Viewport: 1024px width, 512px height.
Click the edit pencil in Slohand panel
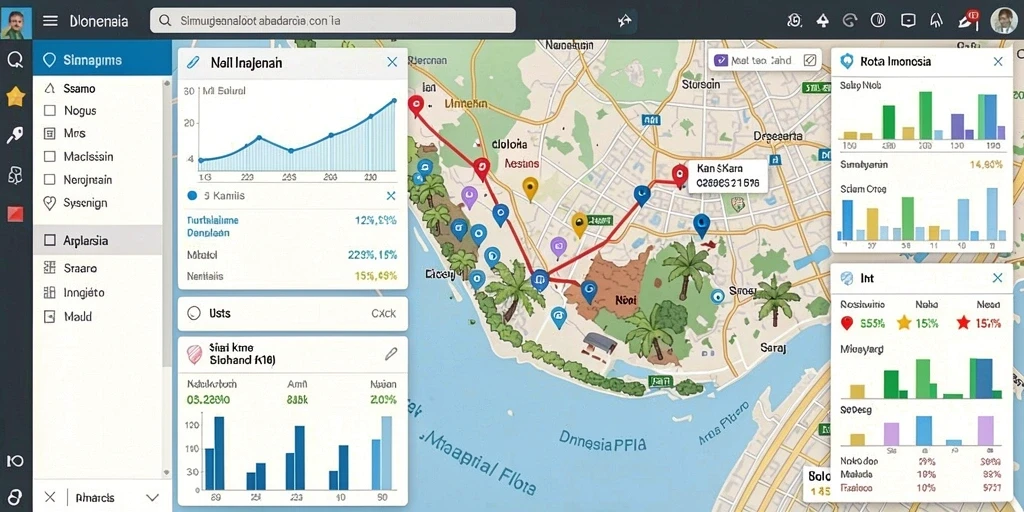click(391, 354)
